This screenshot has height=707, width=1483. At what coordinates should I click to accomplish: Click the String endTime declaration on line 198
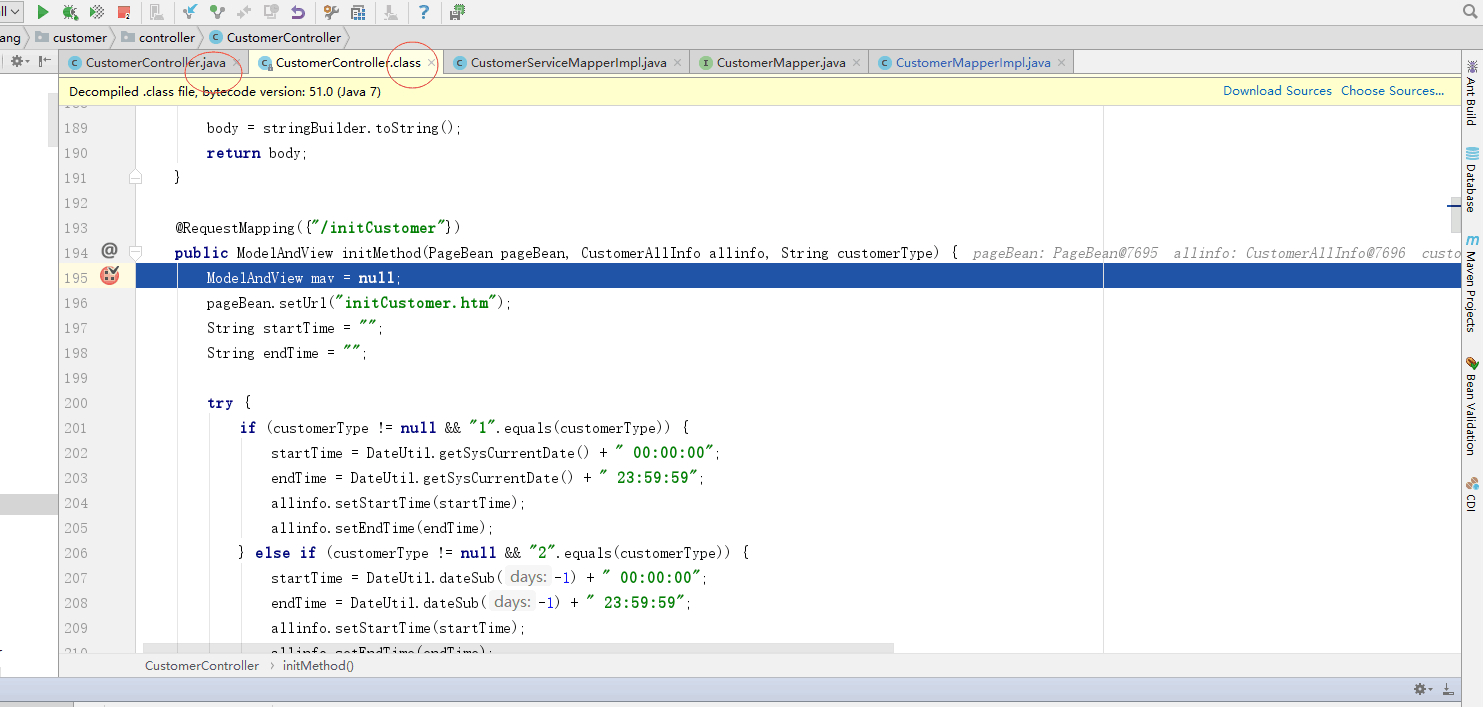coord(287,353)
